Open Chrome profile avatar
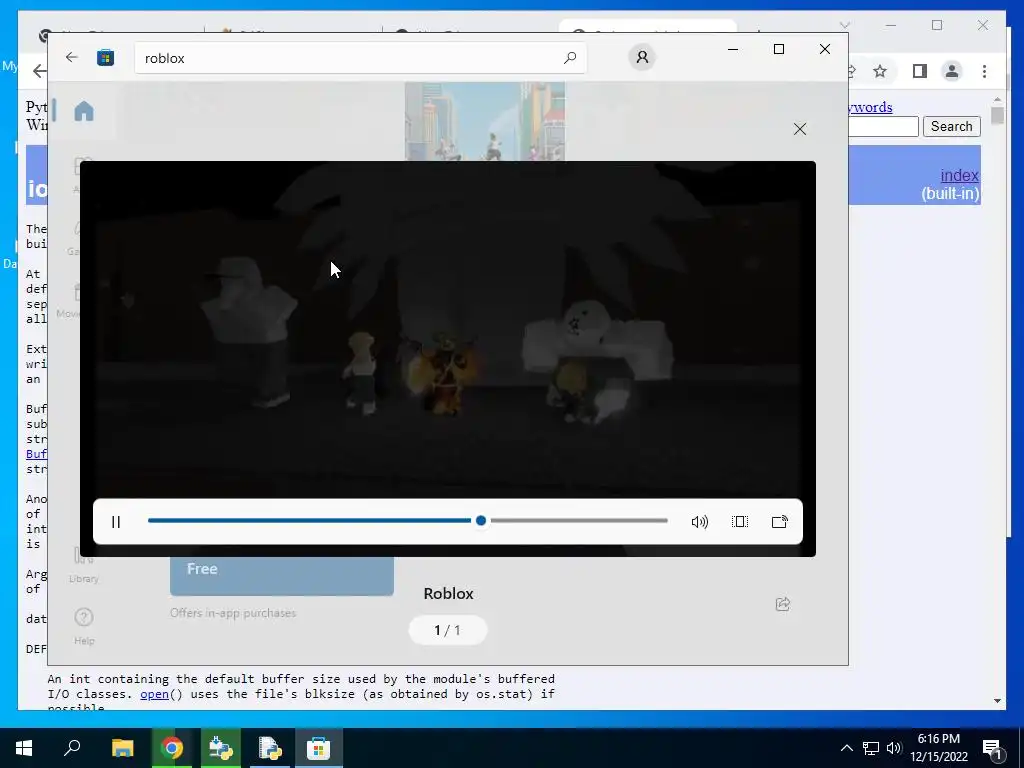The height and width of the screenshot is (768, 1024). (x=952, y=71)
